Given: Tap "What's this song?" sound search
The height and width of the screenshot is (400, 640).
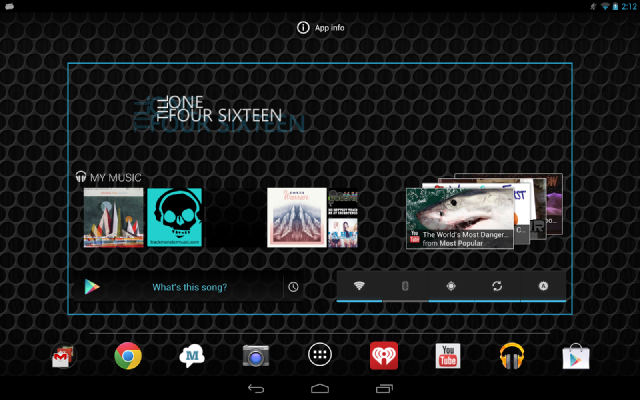Looking at the screenshot, I should (x=189, y=288).
